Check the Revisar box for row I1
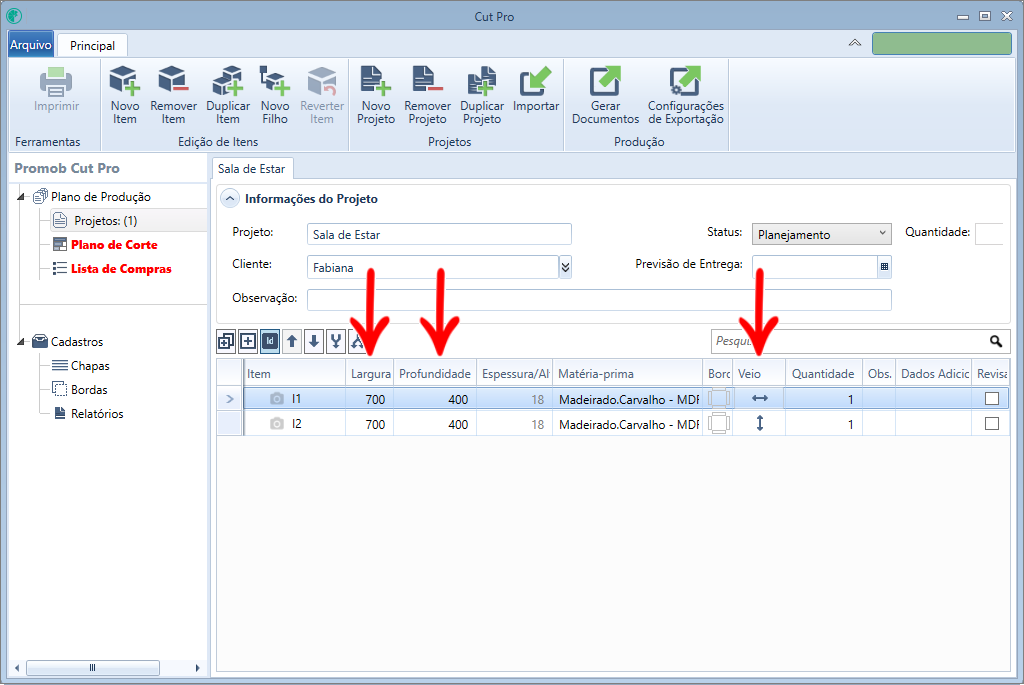 [991, 398]
